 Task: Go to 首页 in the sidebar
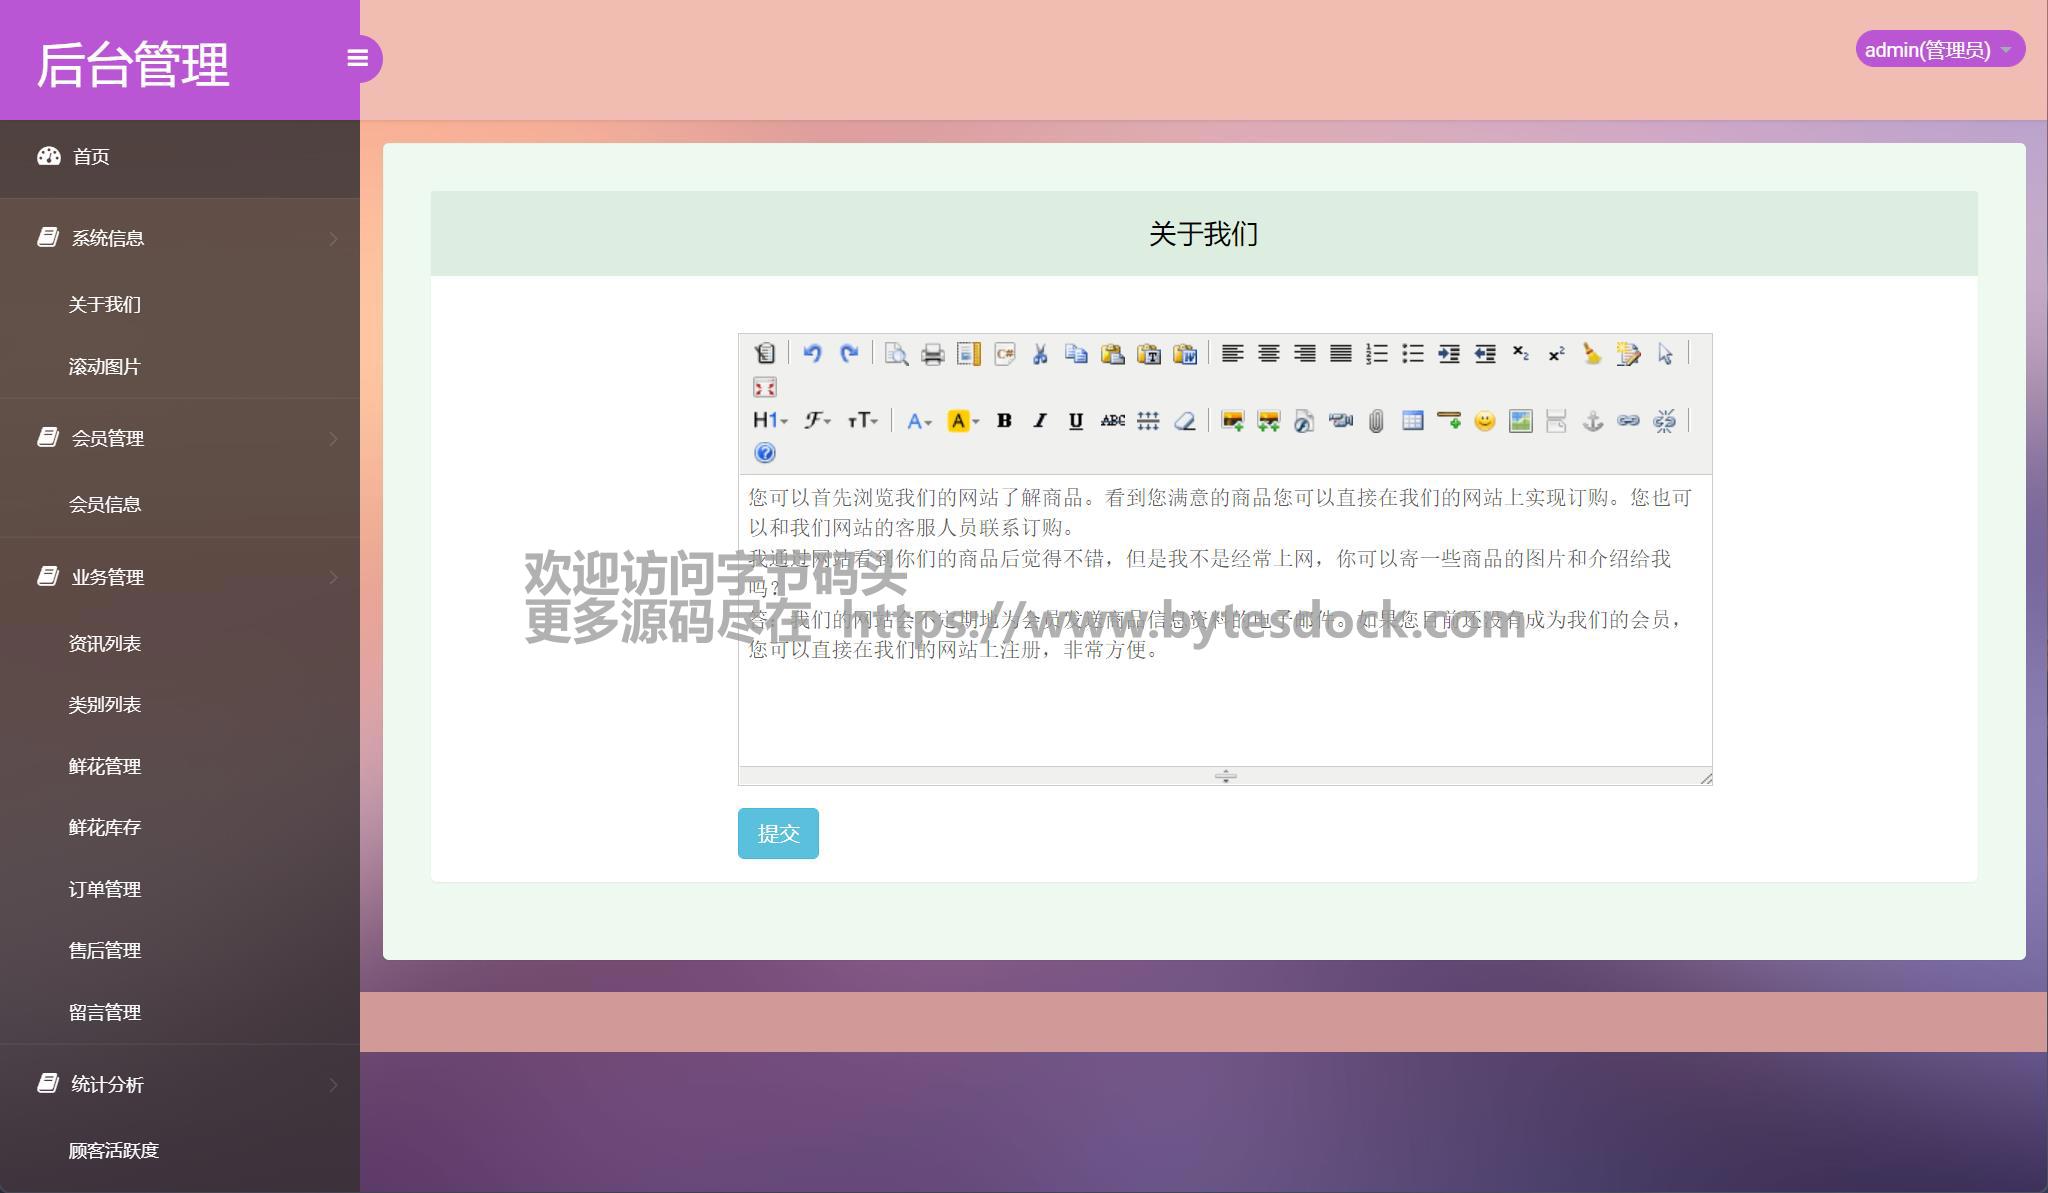[x=91, y=157]
